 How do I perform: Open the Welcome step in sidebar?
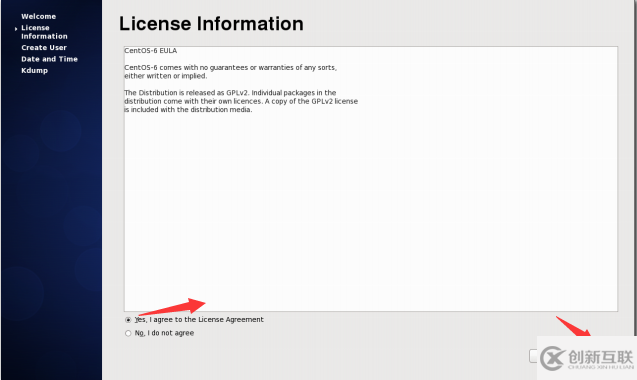click(39, 16)
